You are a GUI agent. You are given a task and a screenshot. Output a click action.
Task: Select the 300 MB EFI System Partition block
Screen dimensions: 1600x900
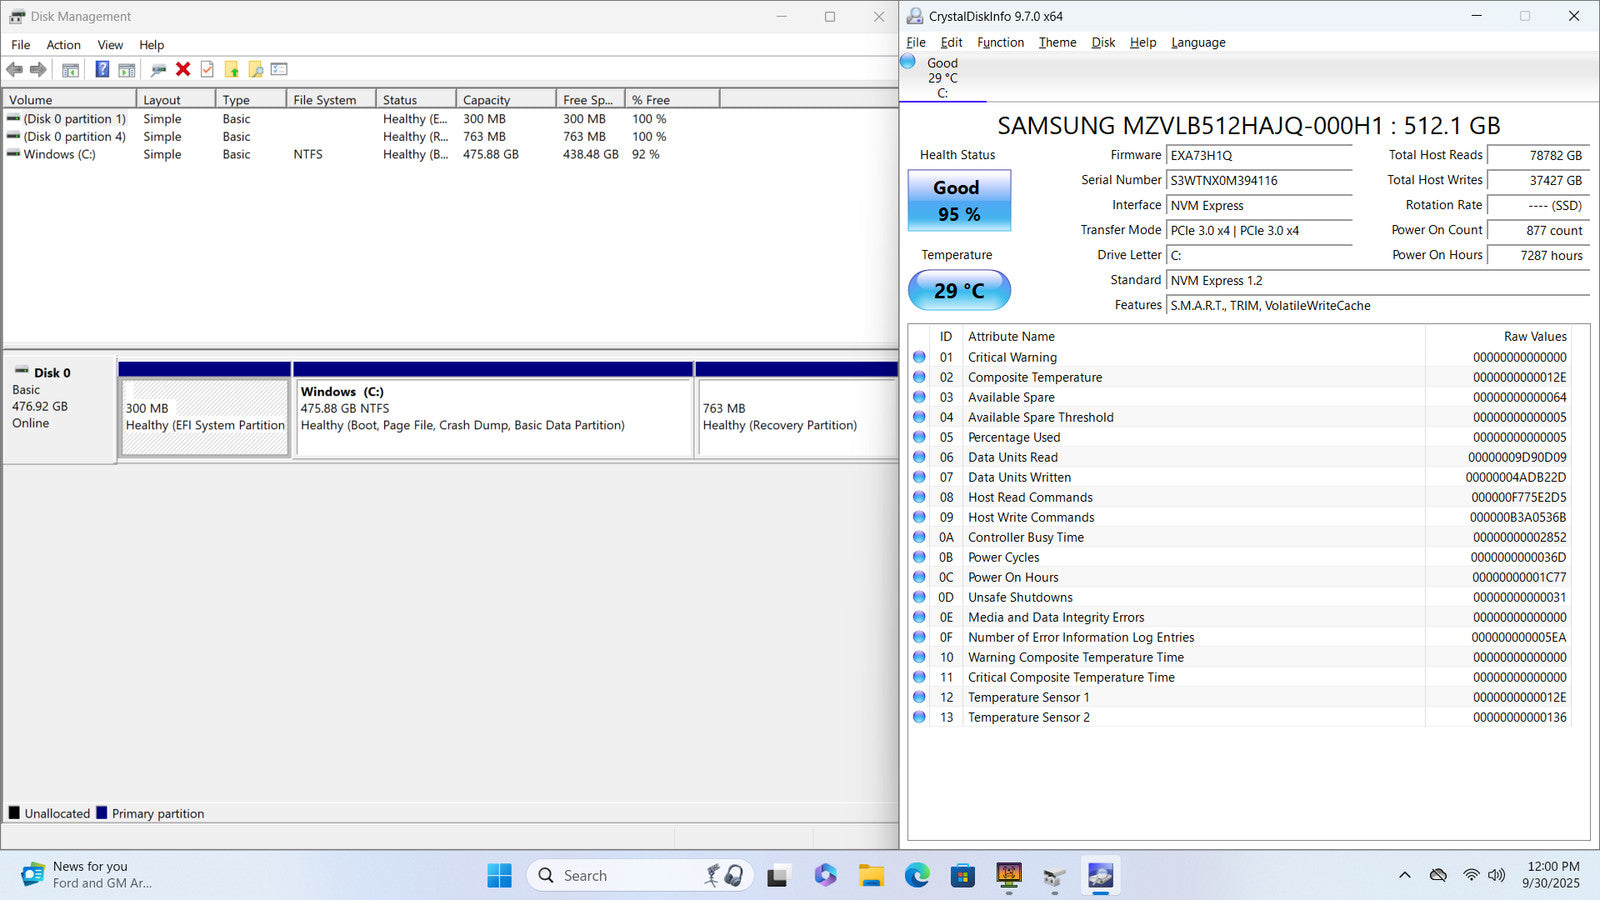[205, 417]
